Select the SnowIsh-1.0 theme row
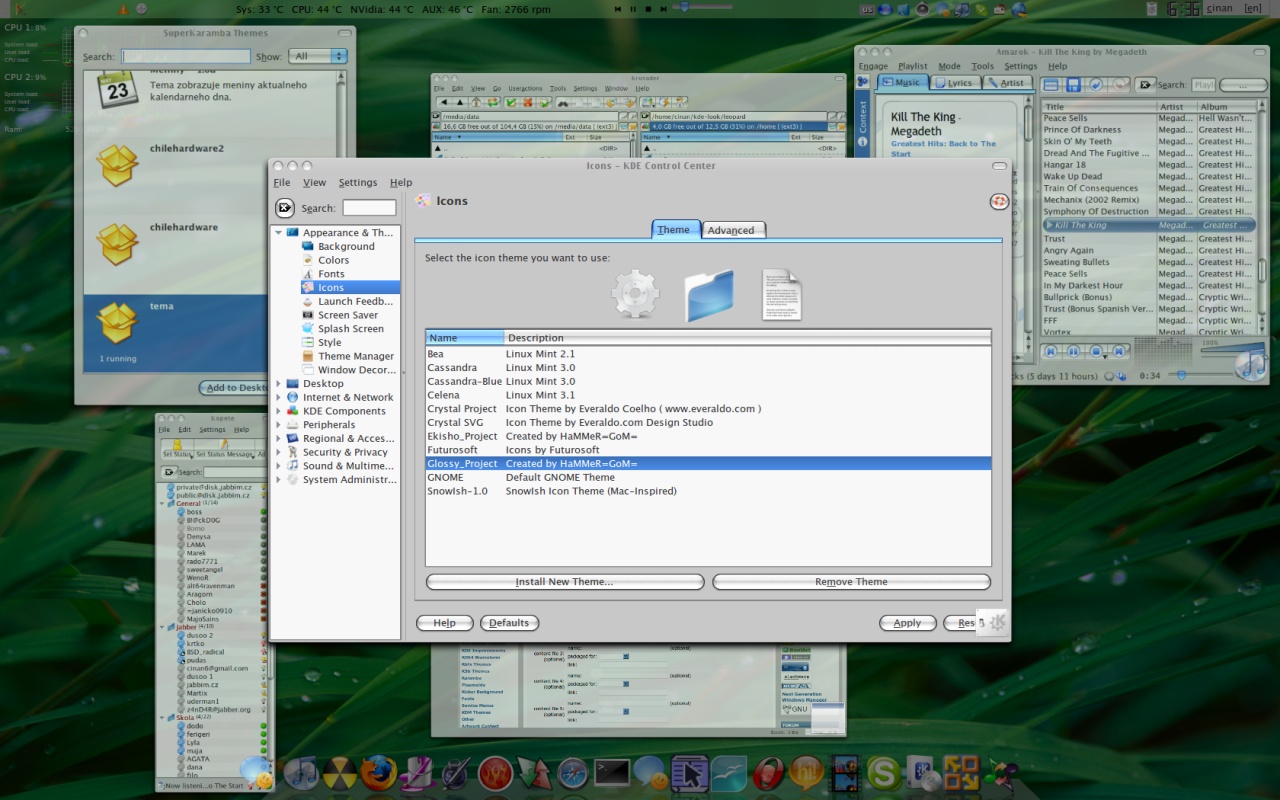Screen dimensions: 1280x800 pyautogui.click(x=708, y=491)
